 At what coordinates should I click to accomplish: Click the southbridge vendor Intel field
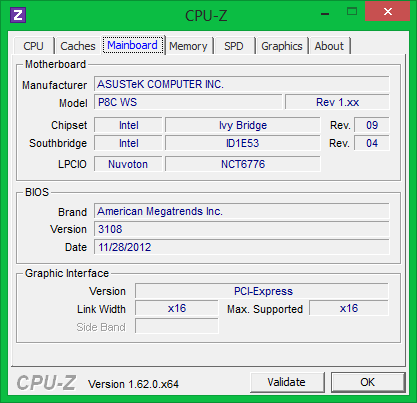[128, 143]
